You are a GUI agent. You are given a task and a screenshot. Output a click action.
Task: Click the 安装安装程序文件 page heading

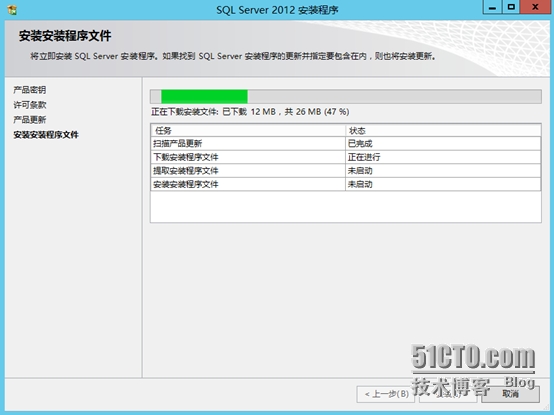[65, 36]
